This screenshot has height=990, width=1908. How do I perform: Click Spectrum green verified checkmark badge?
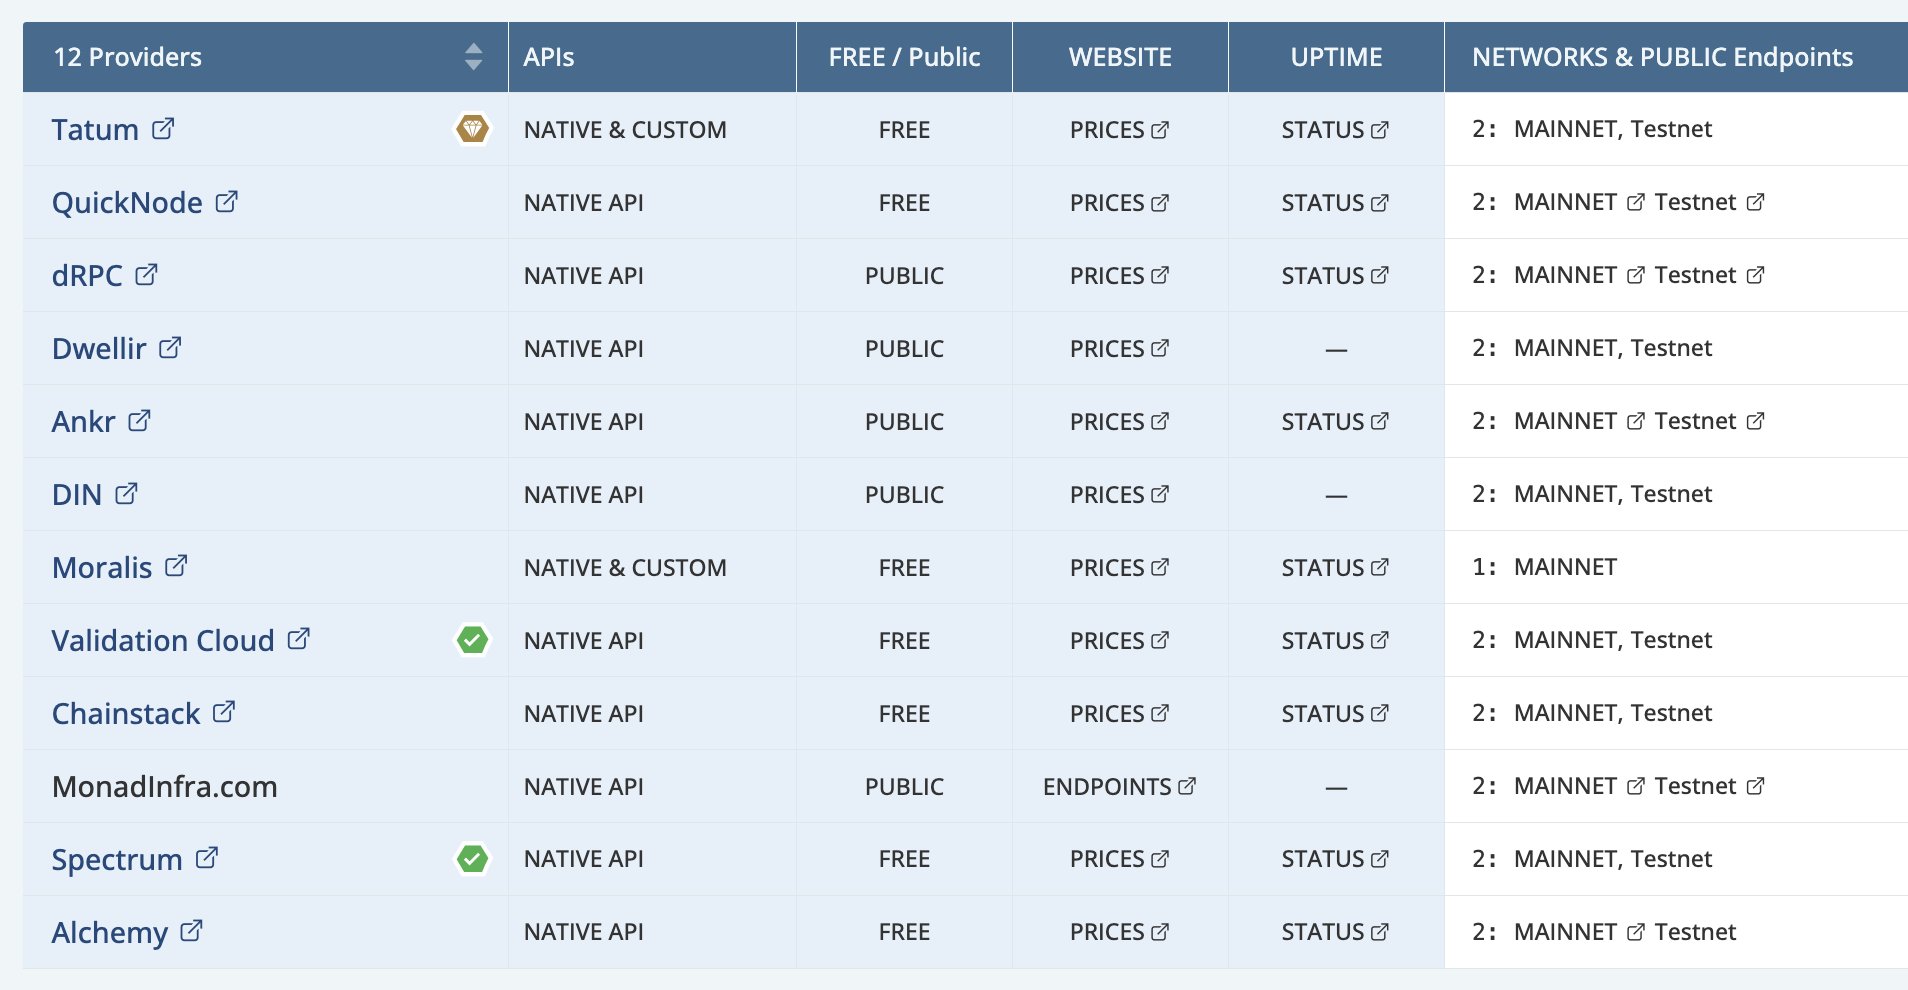(472, 859)
